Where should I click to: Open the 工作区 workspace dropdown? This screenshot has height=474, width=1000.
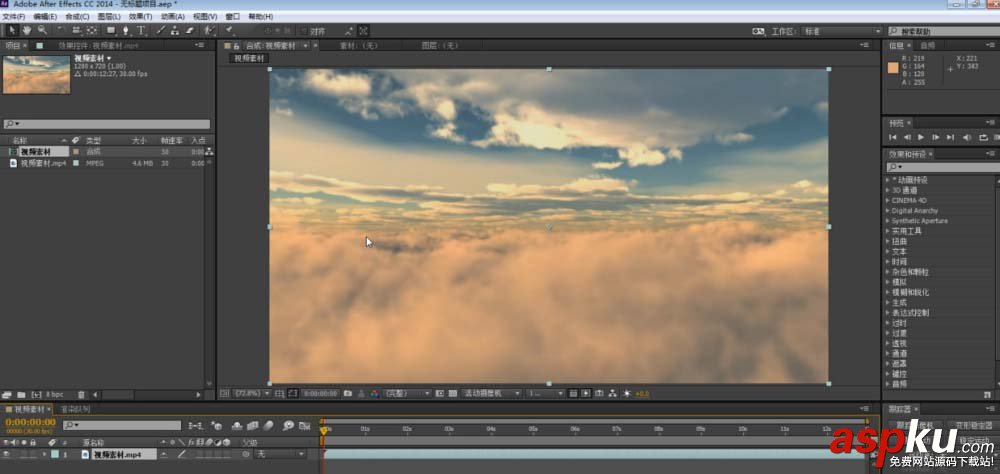pyautogui.click(x=840, y=31)
